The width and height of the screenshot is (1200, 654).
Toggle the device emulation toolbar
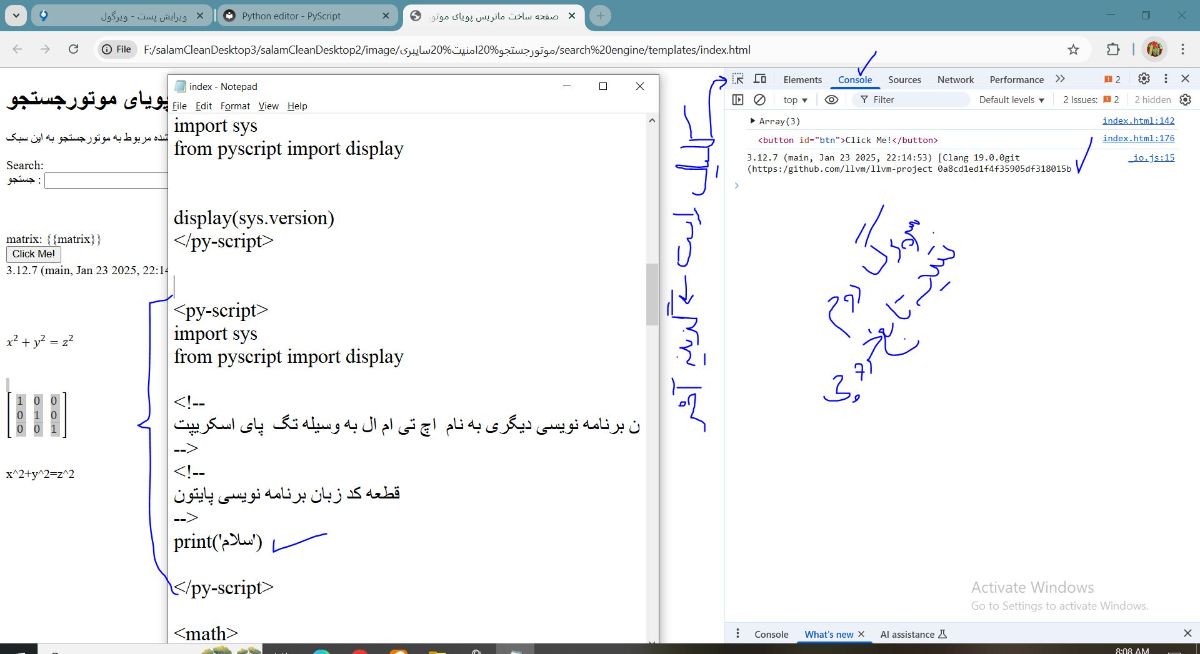point(759,77)
